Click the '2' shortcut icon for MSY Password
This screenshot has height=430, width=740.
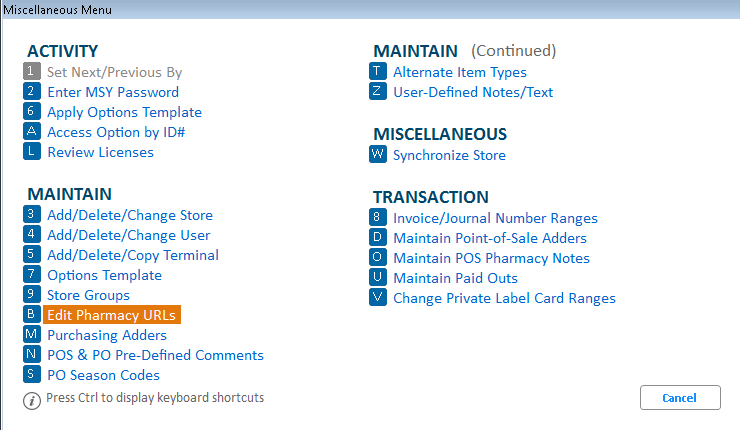[x=31, y=92]
